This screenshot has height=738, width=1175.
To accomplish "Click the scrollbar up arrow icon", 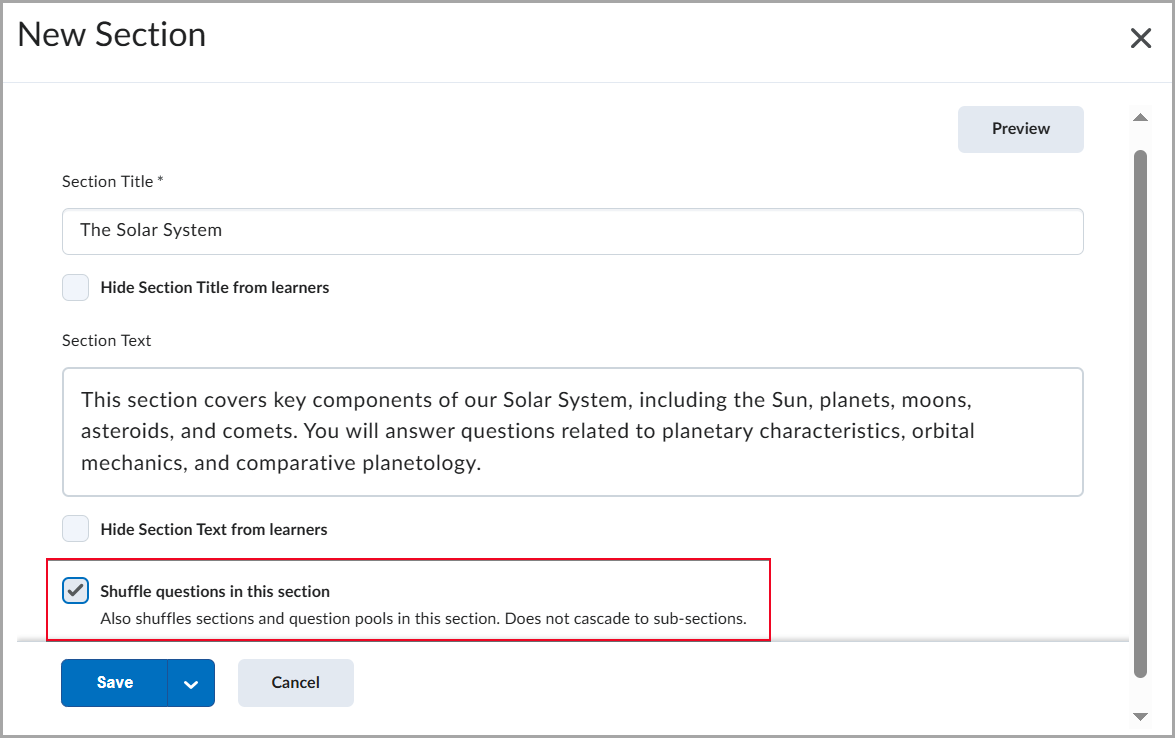I will 1141,117.
